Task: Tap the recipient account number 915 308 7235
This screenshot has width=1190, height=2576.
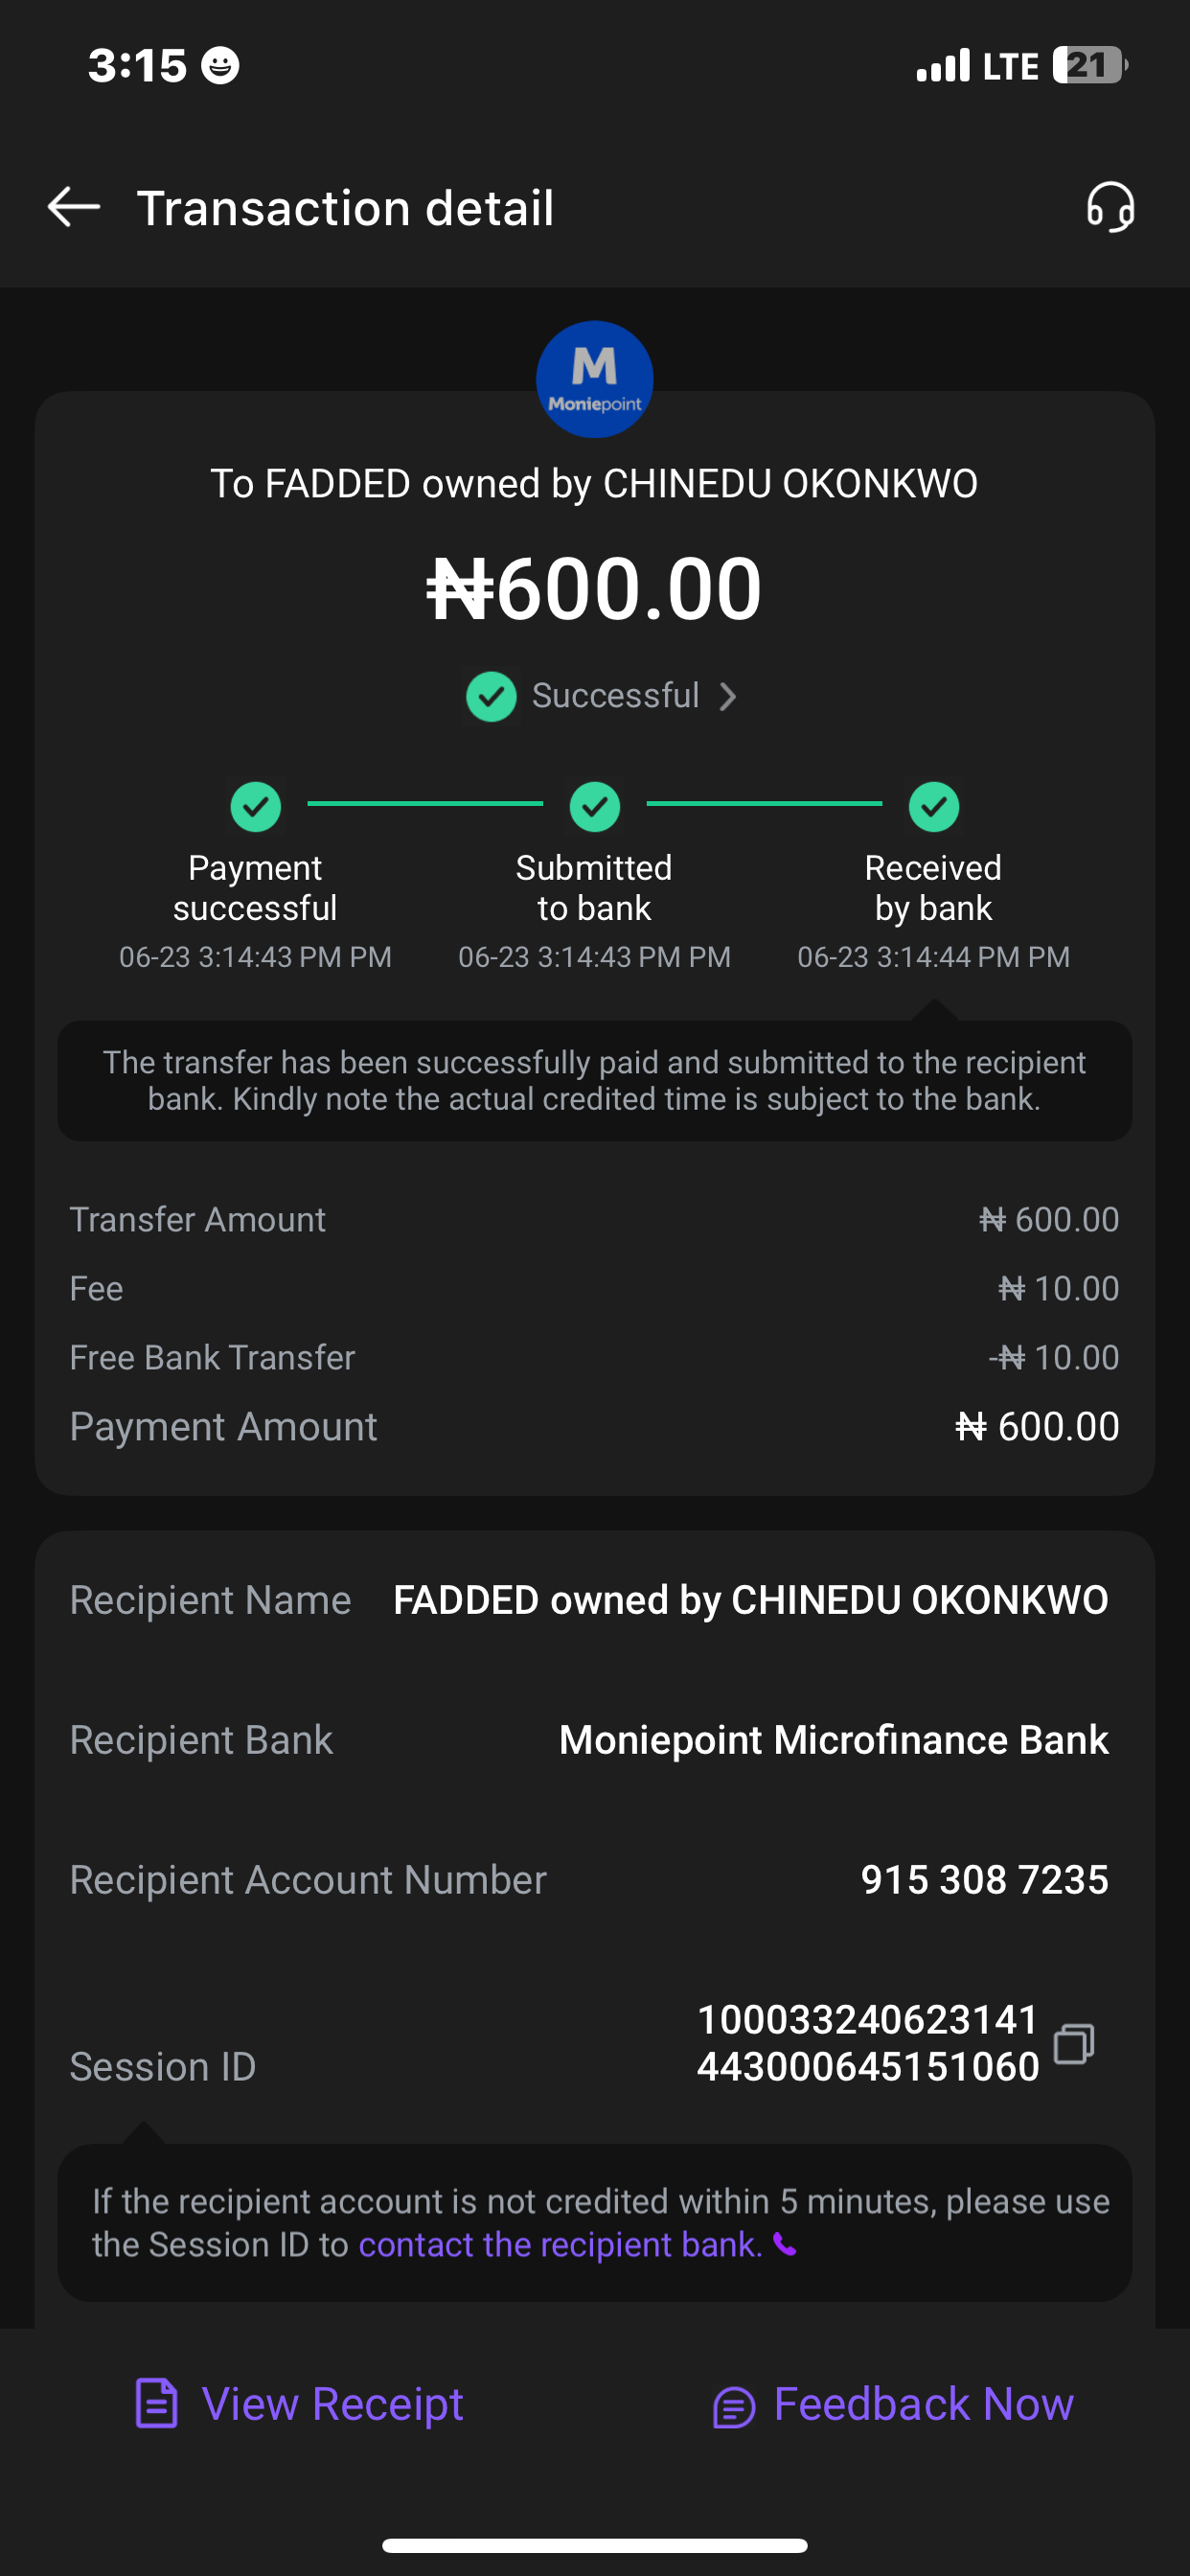Action: click(x=984, y=1879)
